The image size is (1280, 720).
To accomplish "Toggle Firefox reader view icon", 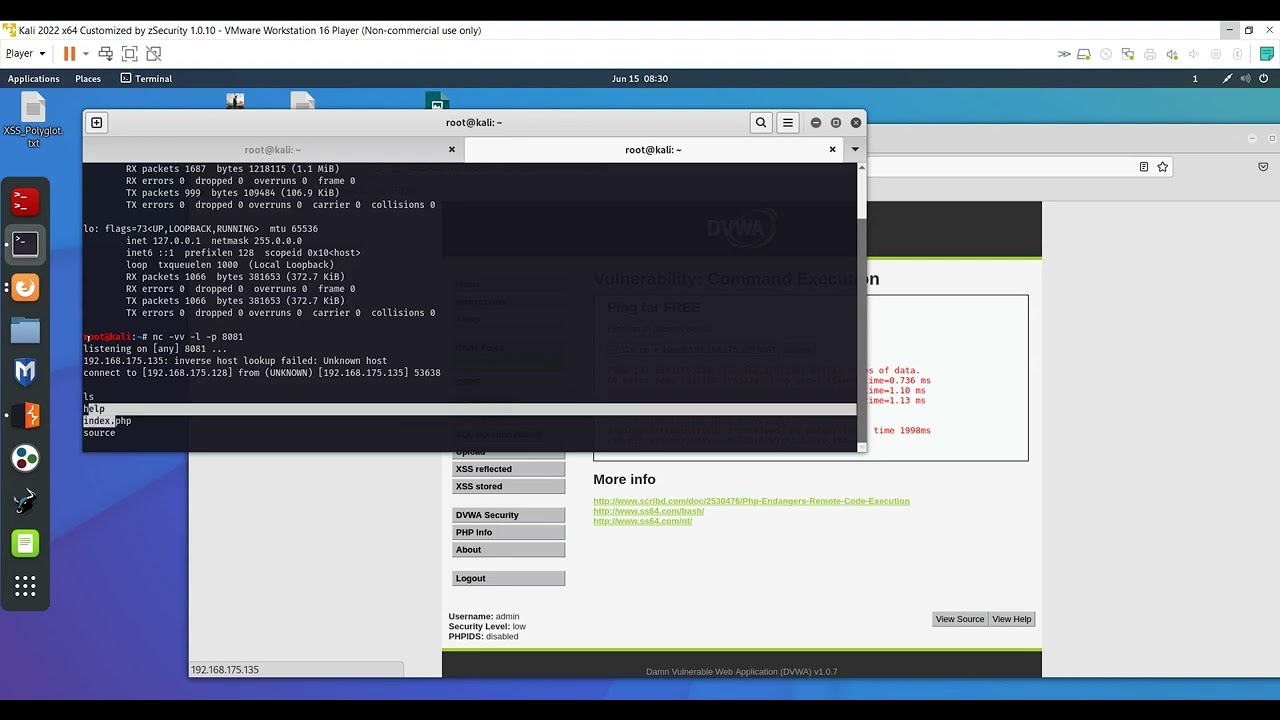I will [1144, 167].
